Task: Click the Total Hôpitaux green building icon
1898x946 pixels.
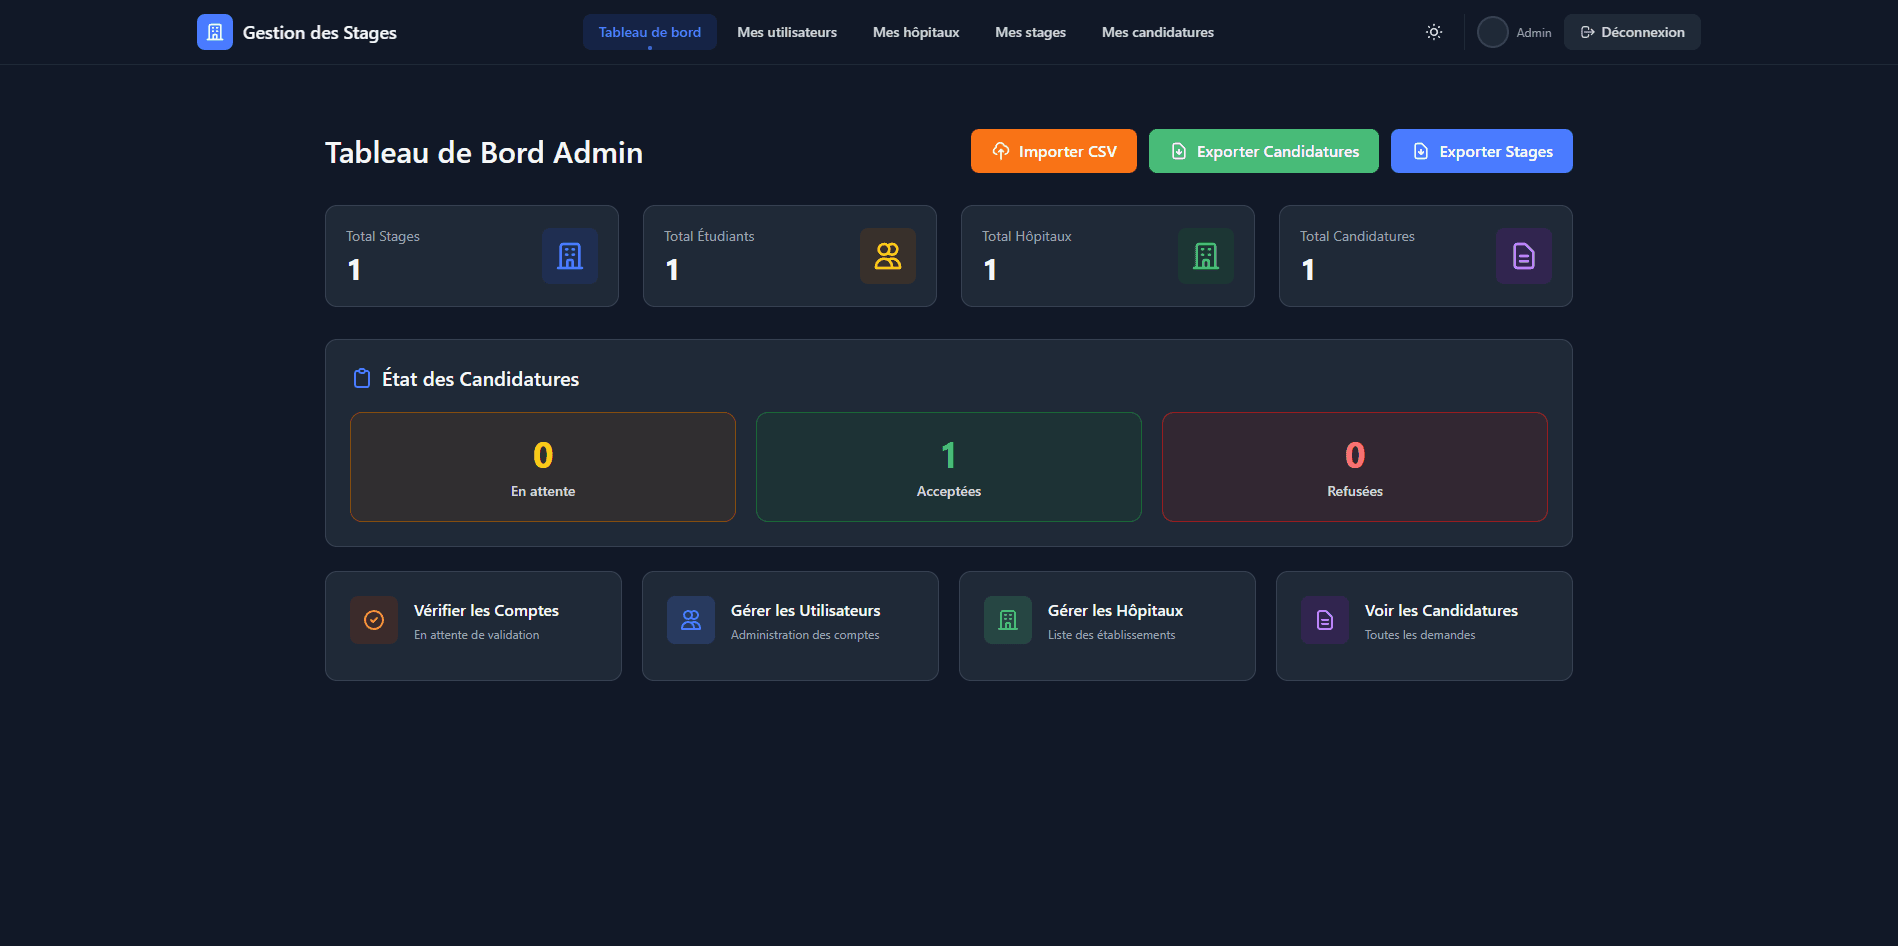Action: coord(1205,256)
